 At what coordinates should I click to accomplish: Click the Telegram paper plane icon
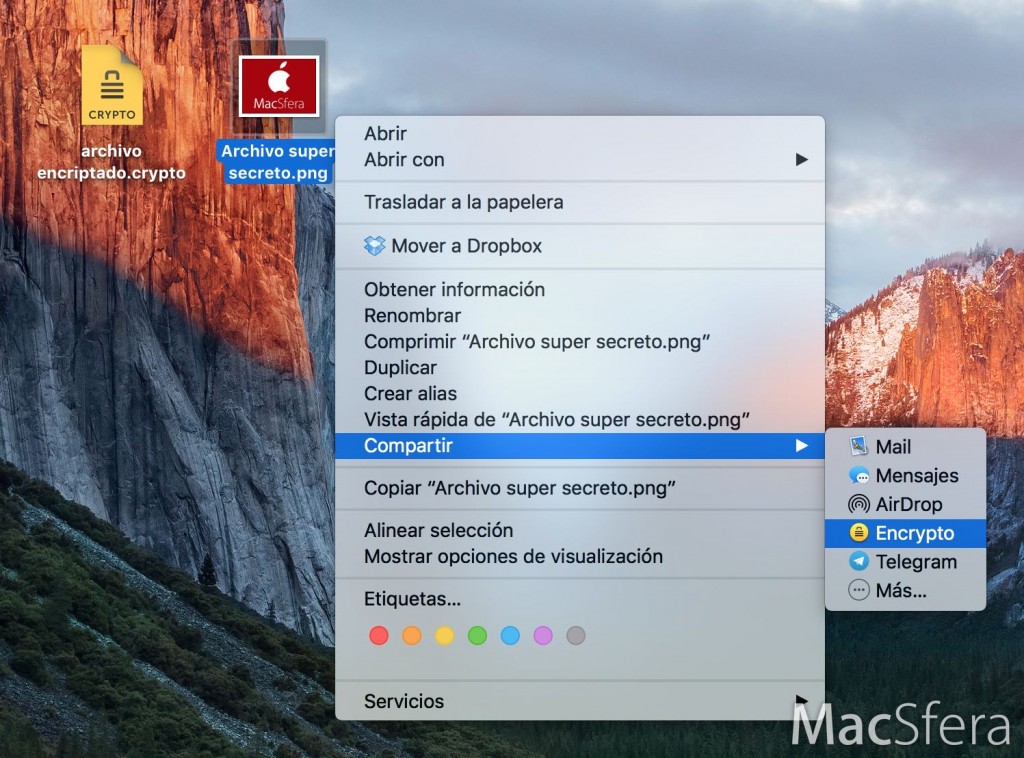tap(858, 562)
